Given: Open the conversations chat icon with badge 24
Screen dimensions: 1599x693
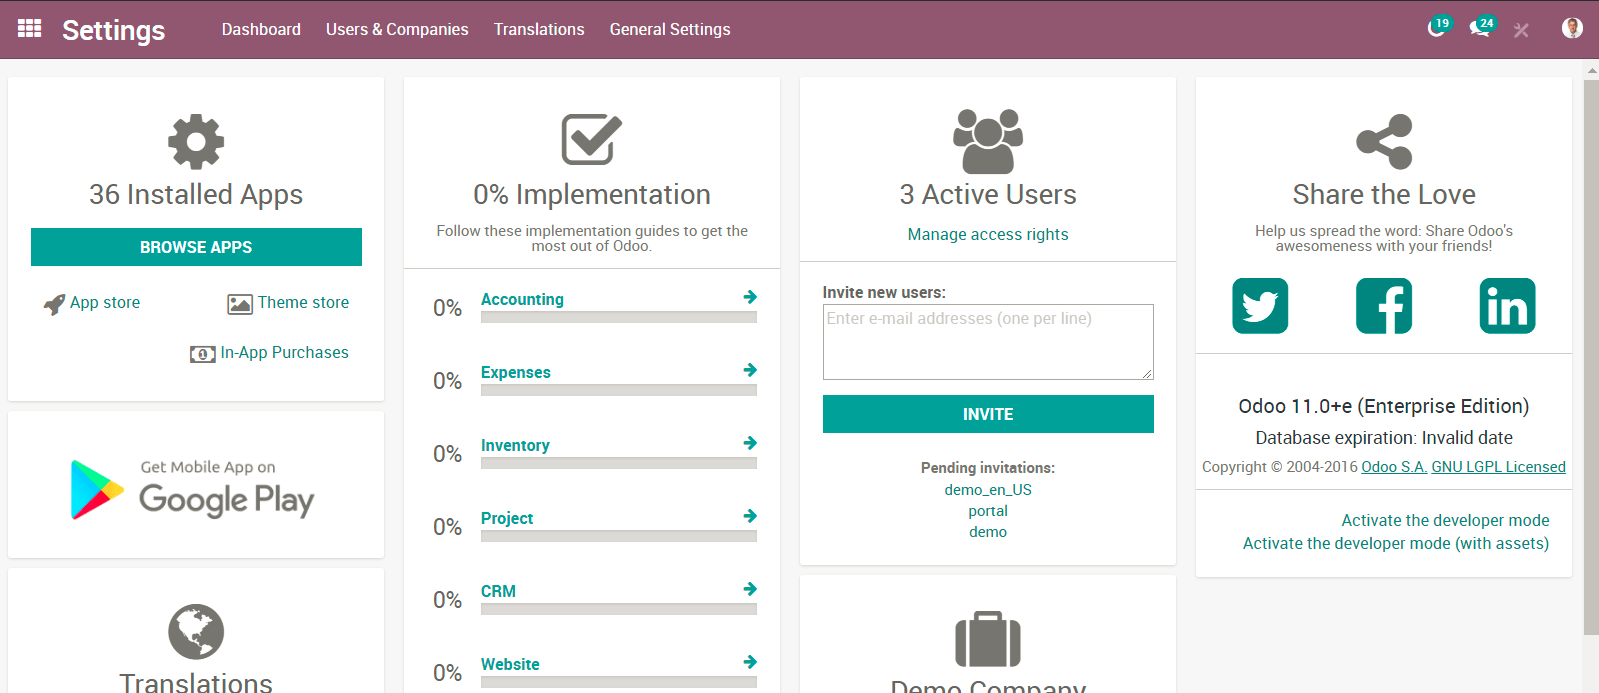Looking at the screenshot, I should click(1480, 29).
